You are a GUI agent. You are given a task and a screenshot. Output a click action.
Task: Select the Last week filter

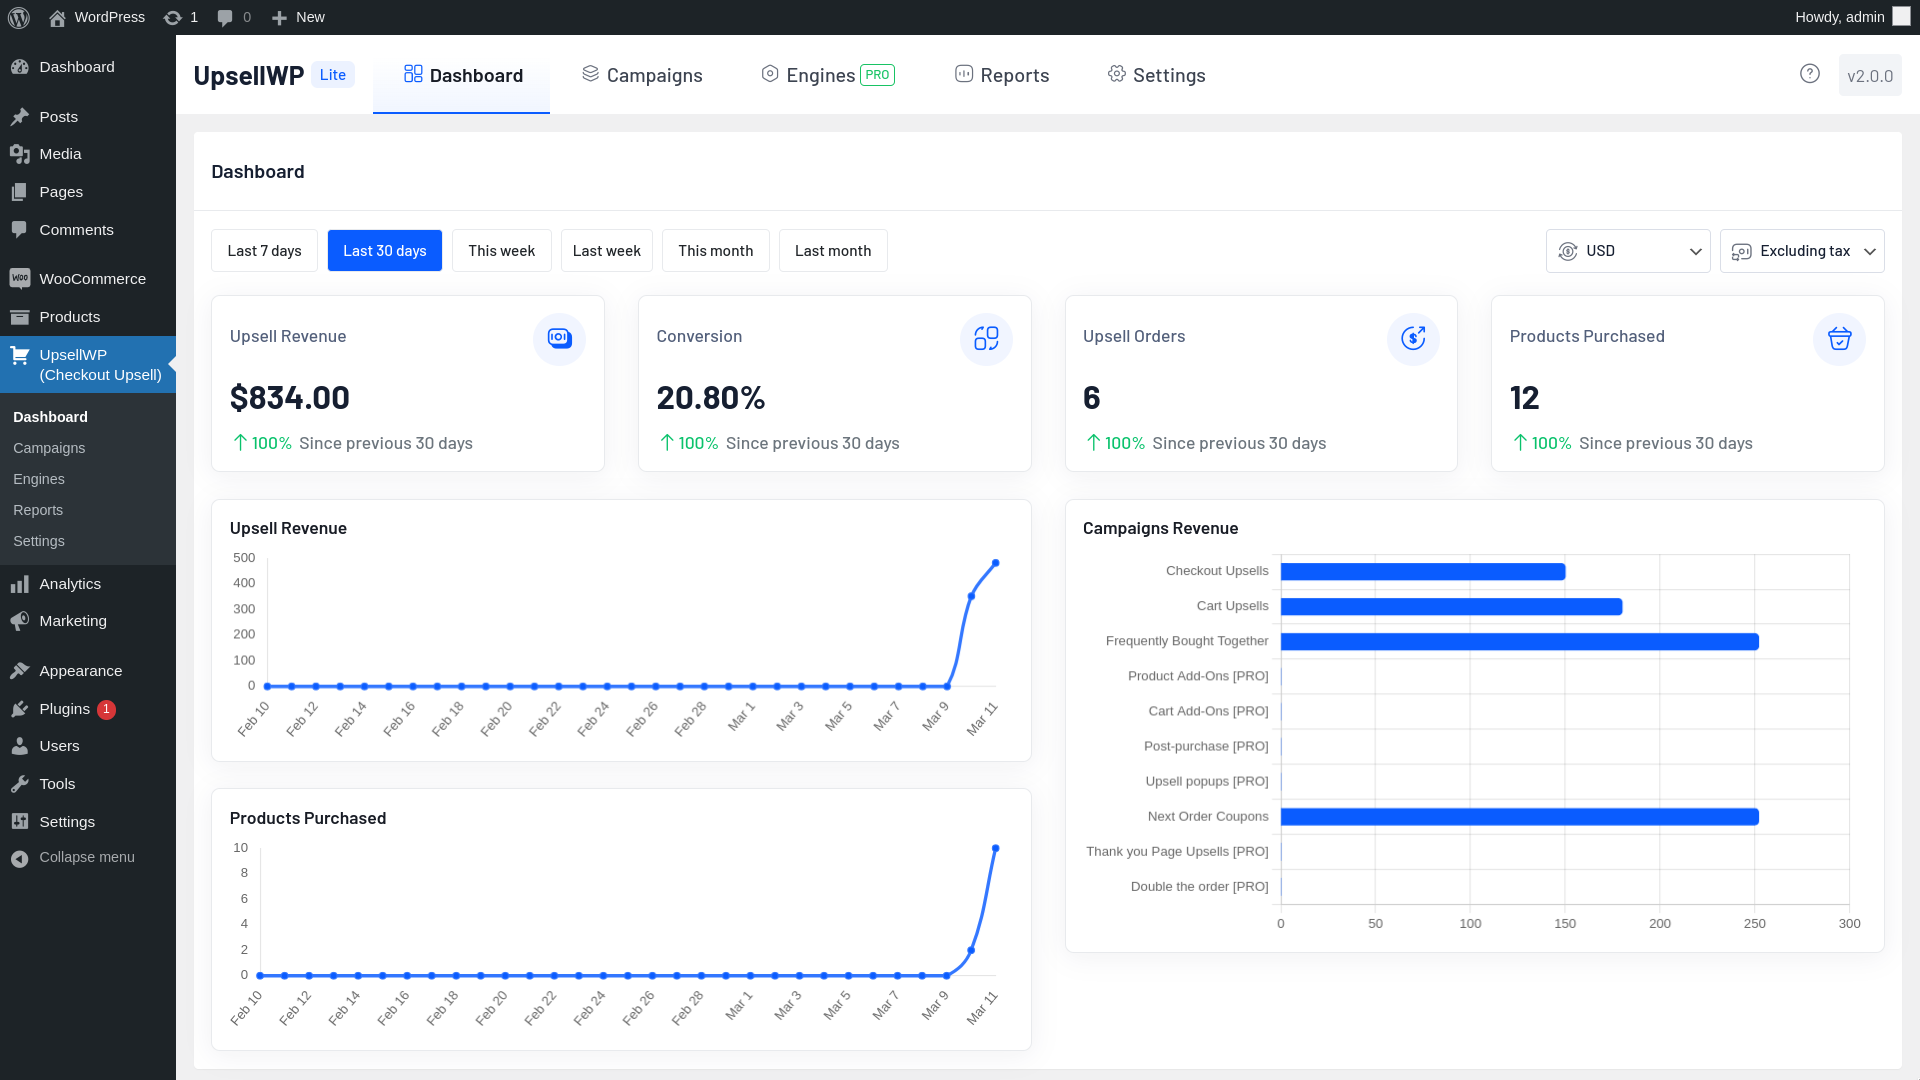pos(607,251)
